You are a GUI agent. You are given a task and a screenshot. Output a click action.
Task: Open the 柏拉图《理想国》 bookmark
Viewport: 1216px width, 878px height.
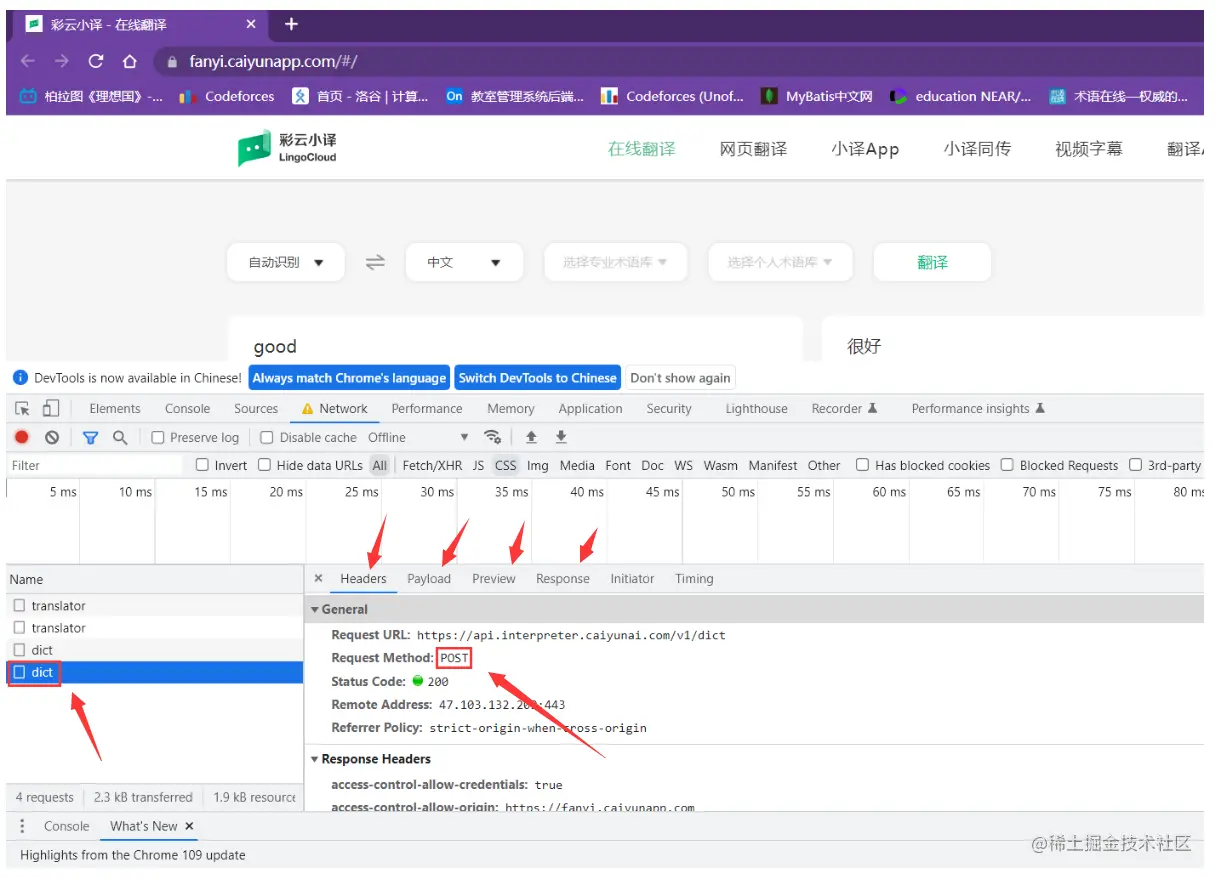(91, 96)
